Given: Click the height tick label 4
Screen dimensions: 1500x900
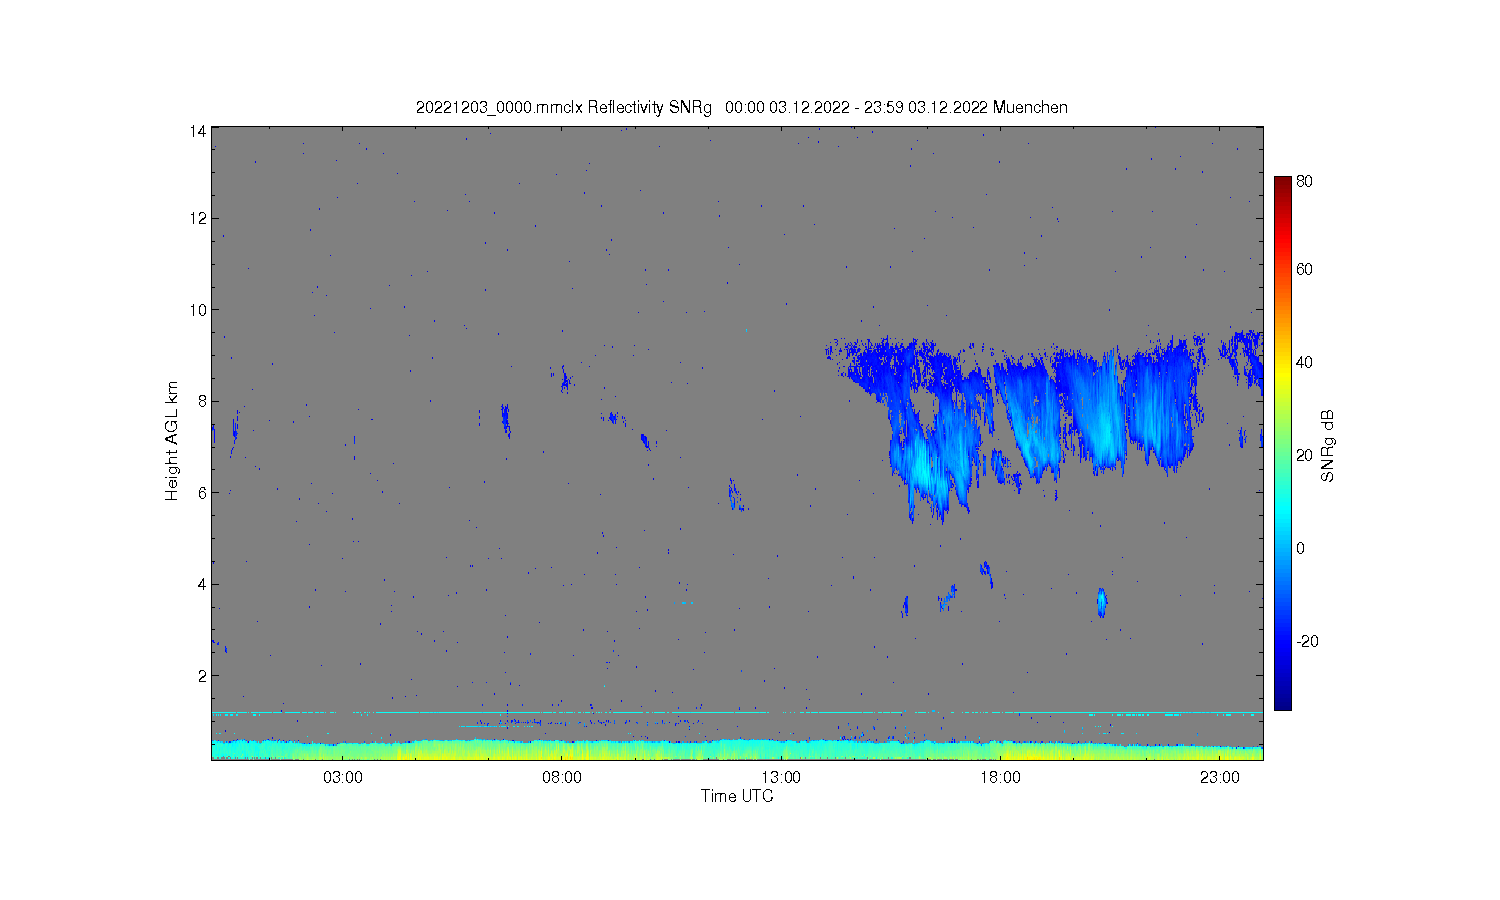Looking at the screenshot, I should coord(202,584).
